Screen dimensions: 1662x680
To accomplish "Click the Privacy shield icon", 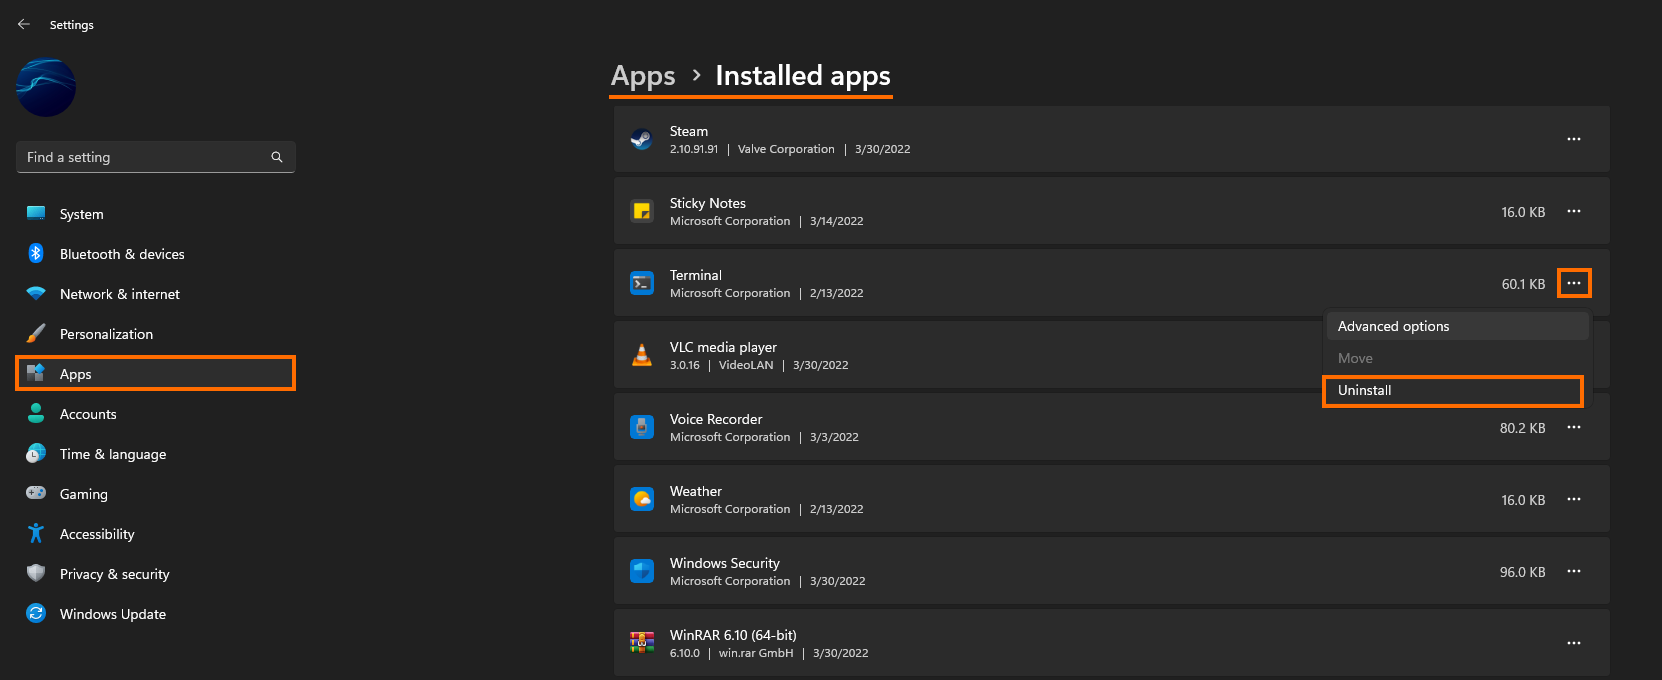I will 36,573.
